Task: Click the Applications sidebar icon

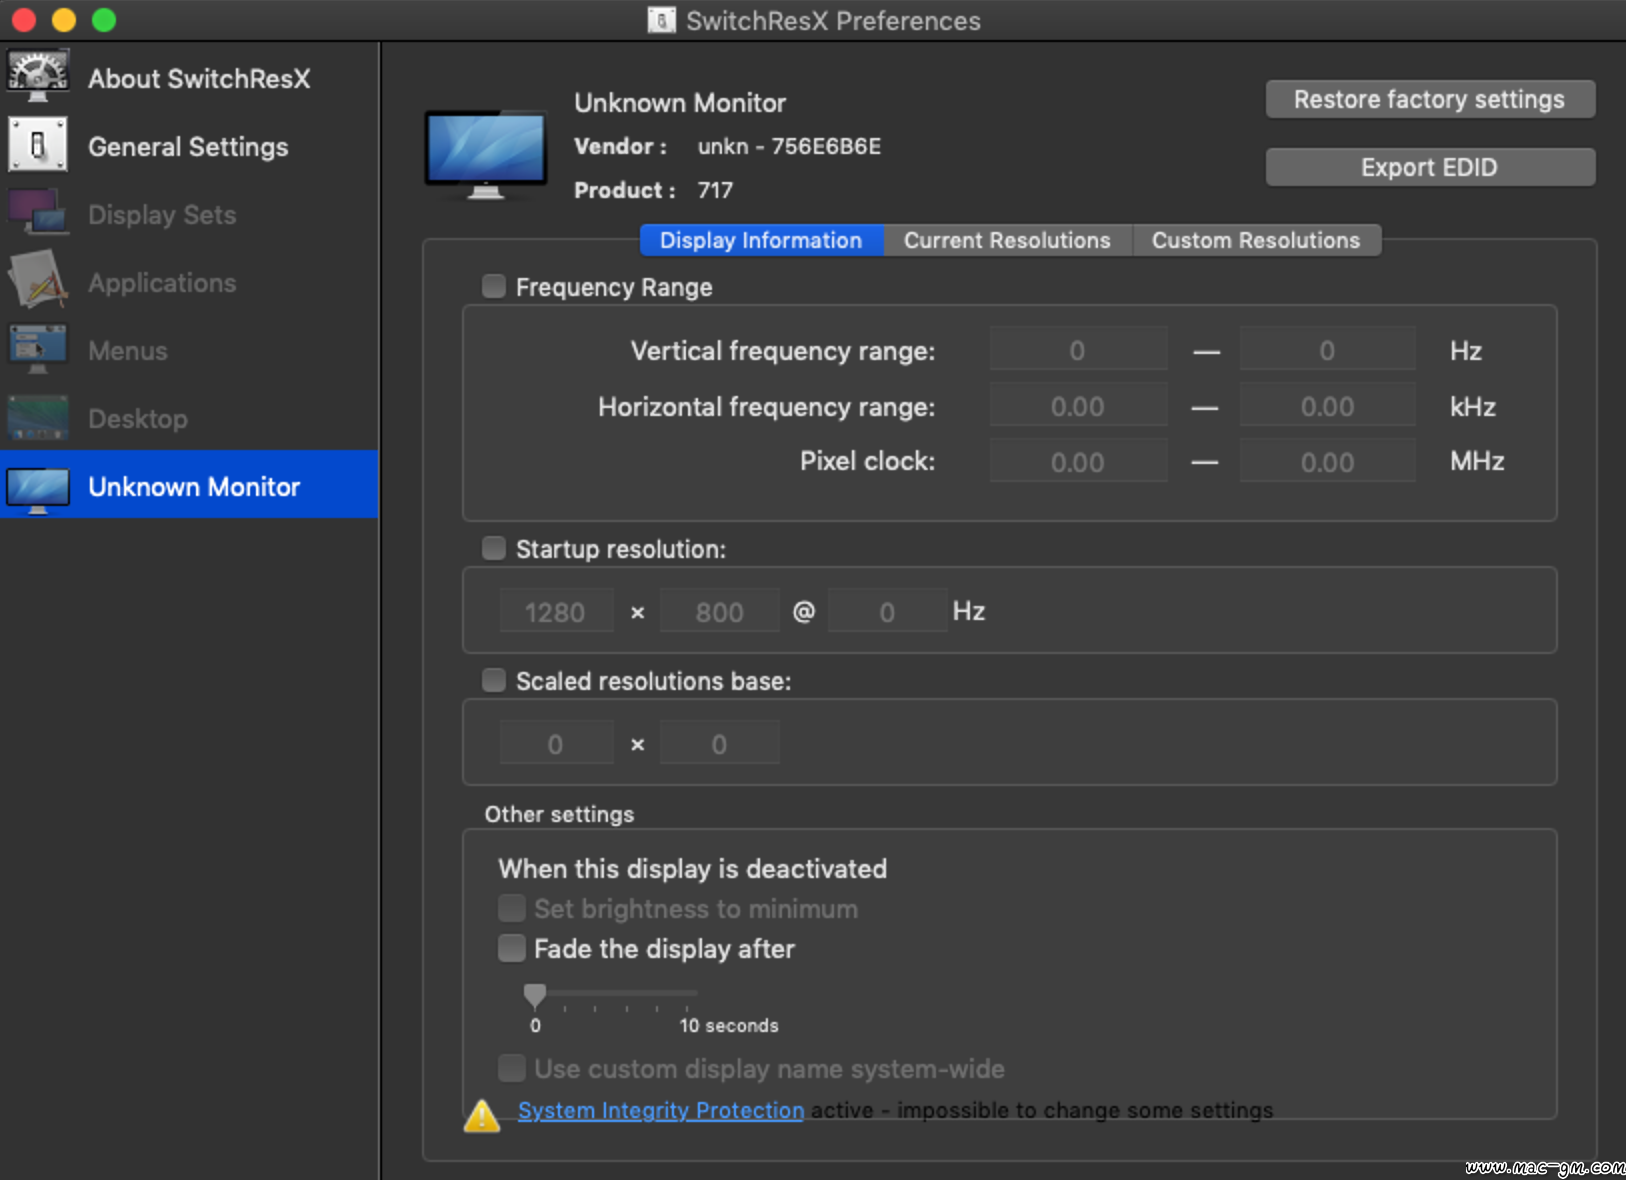Action: click(38, 281)
